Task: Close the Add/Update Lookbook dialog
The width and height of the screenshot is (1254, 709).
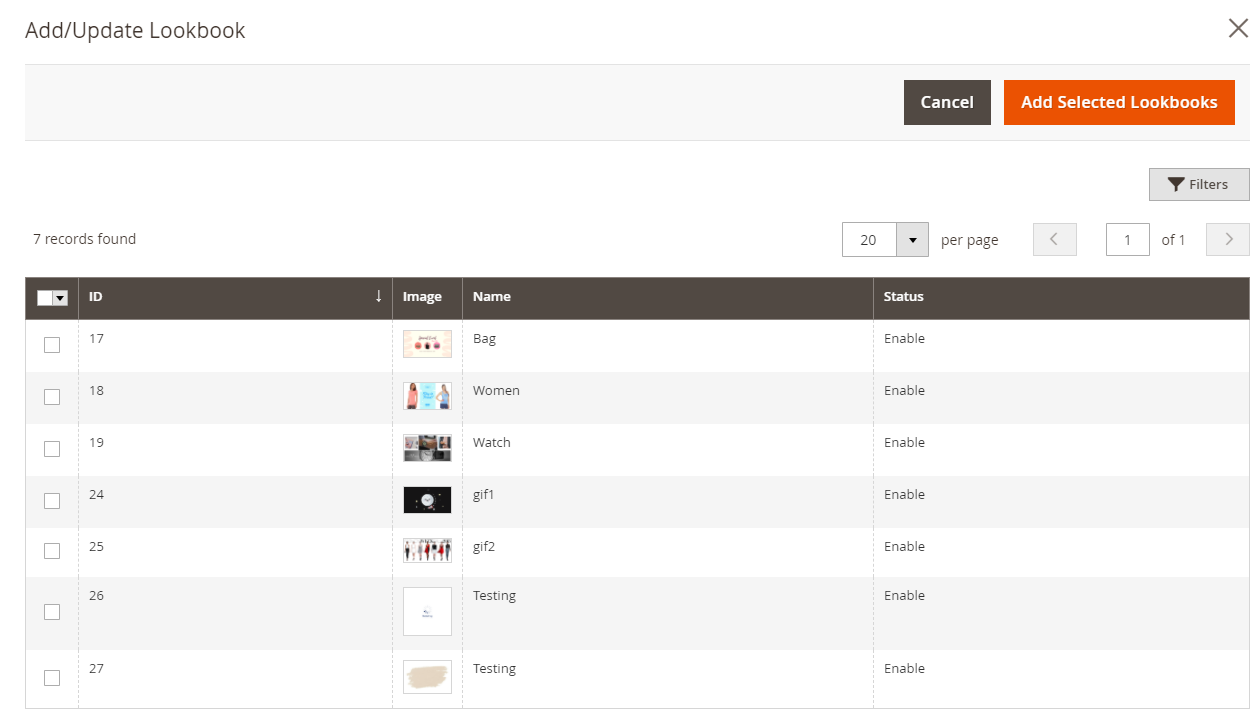Action: click(1238, 28)
